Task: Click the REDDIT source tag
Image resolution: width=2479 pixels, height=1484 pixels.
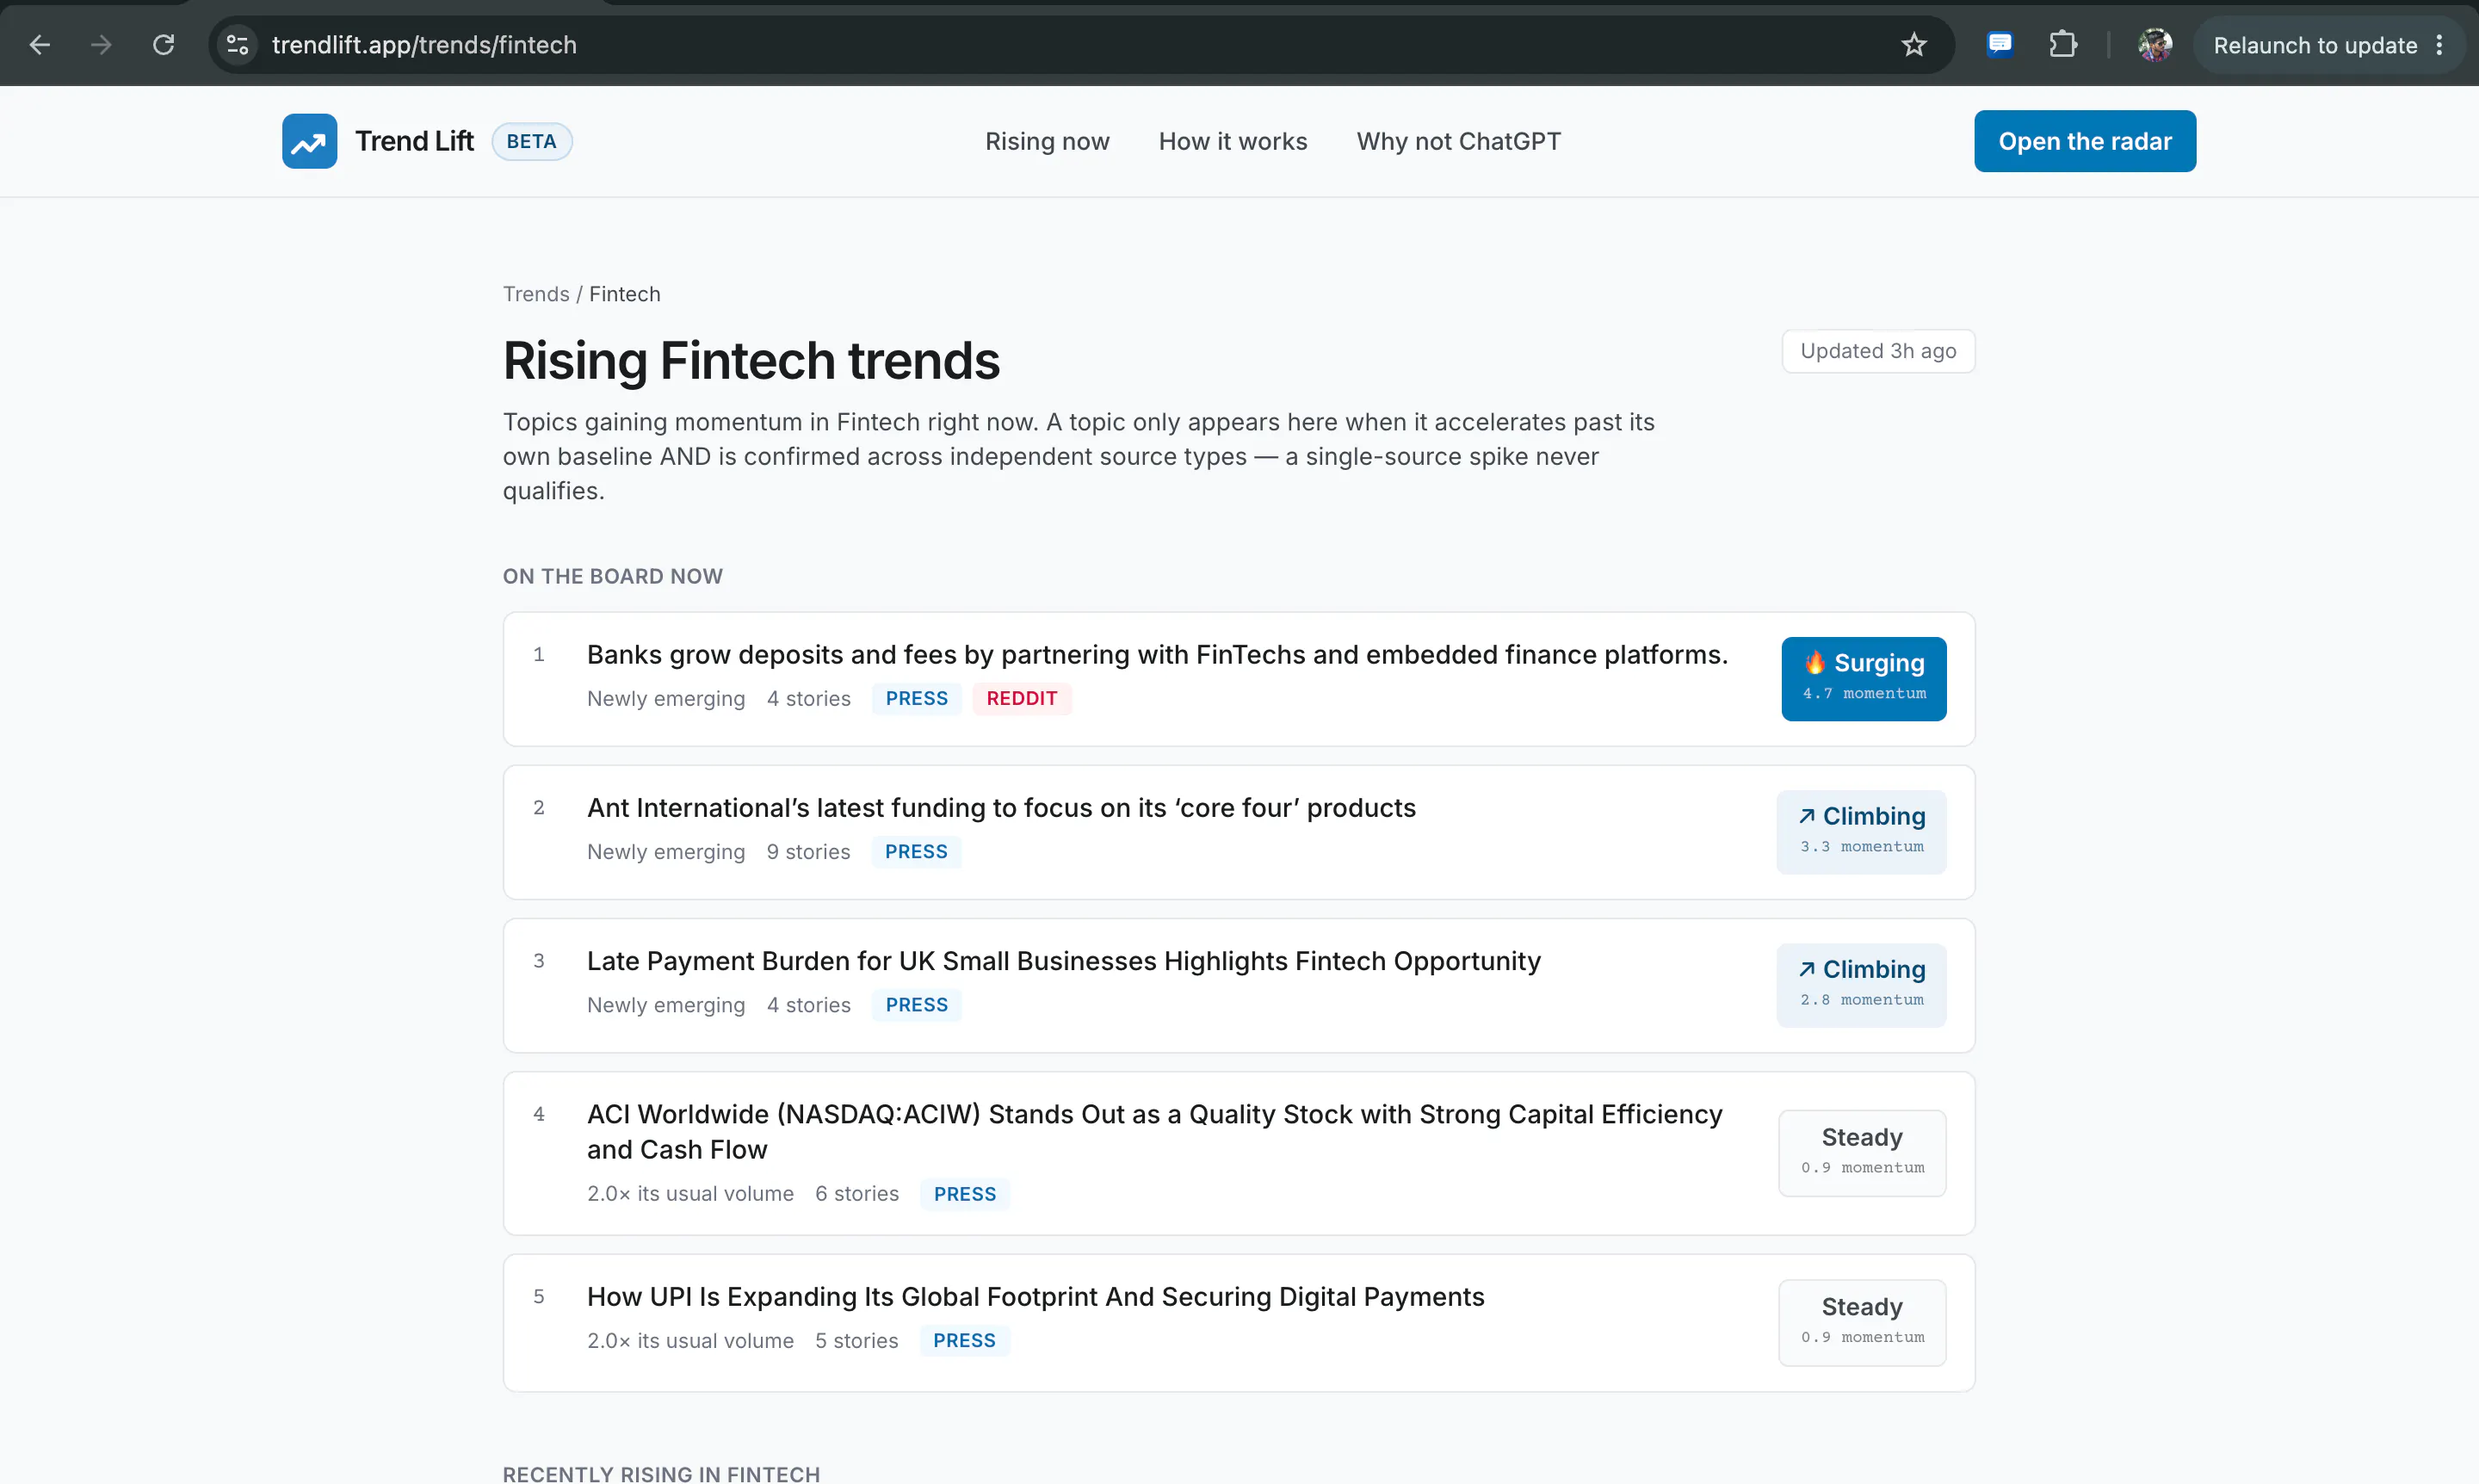Action: click(1021, 698)
